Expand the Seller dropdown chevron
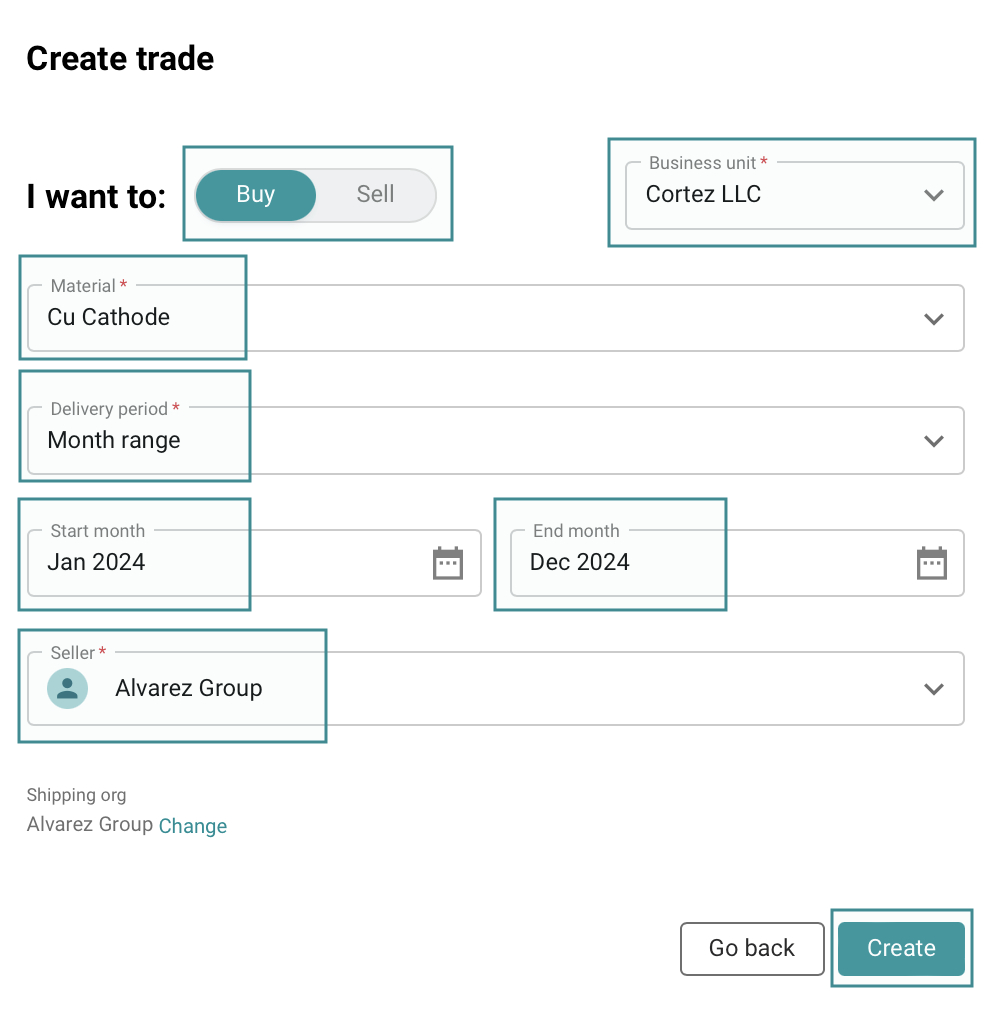This screenshot has width=1000, height=1009. (934, 689)
